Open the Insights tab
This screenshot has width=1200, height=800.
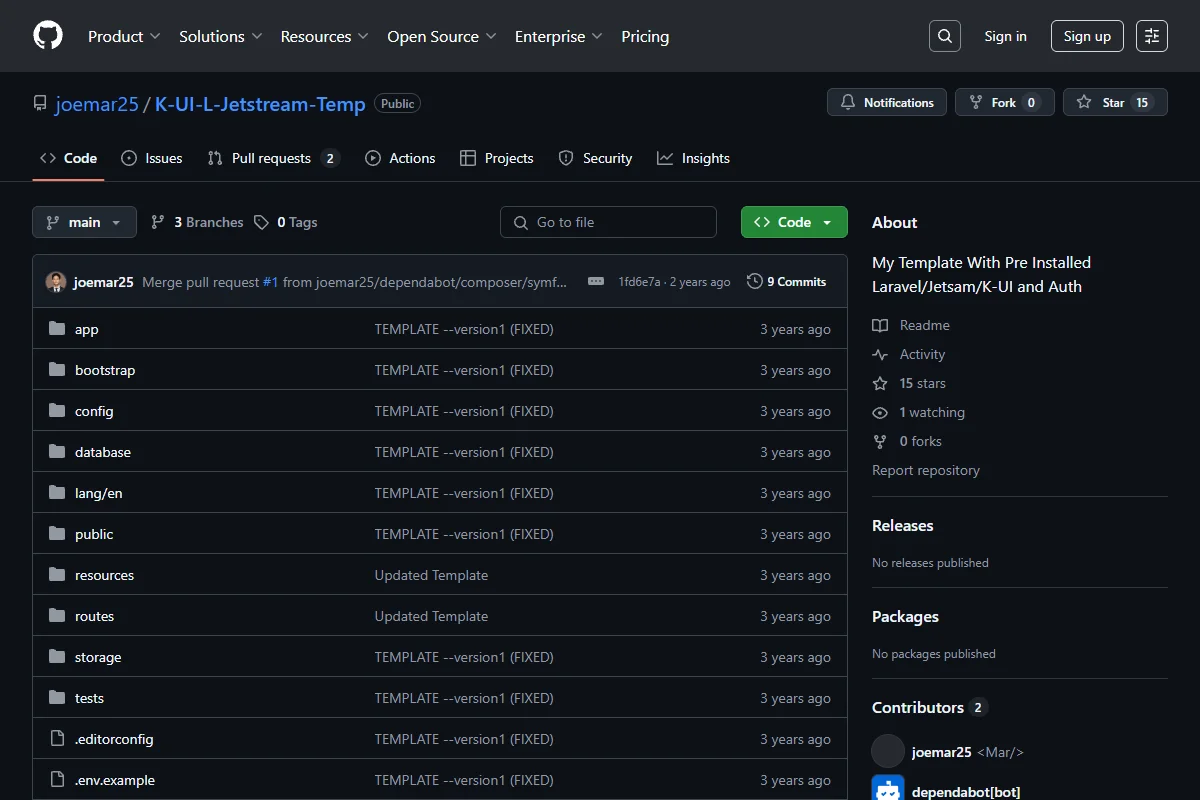(693, 158)
